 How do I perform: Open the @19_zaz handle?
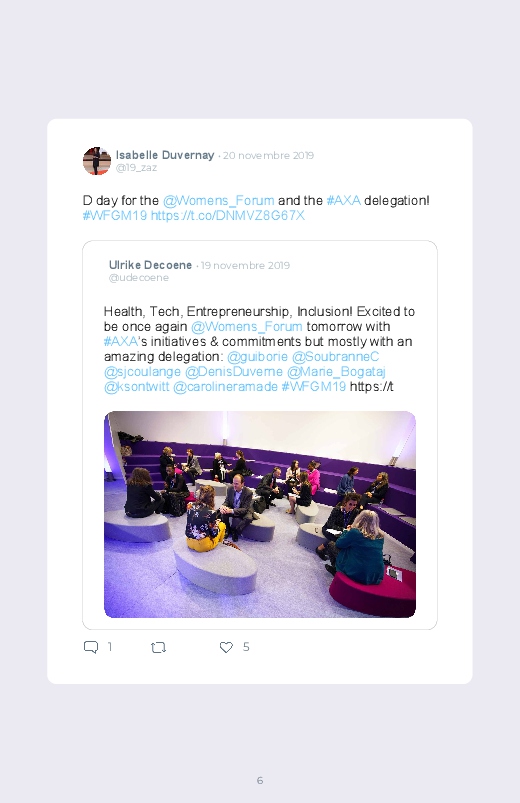click(136, 168)
